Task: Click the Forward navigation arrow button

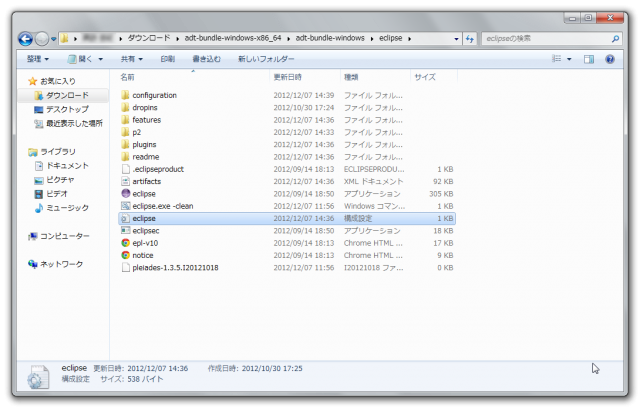Action: click(41, 39)
